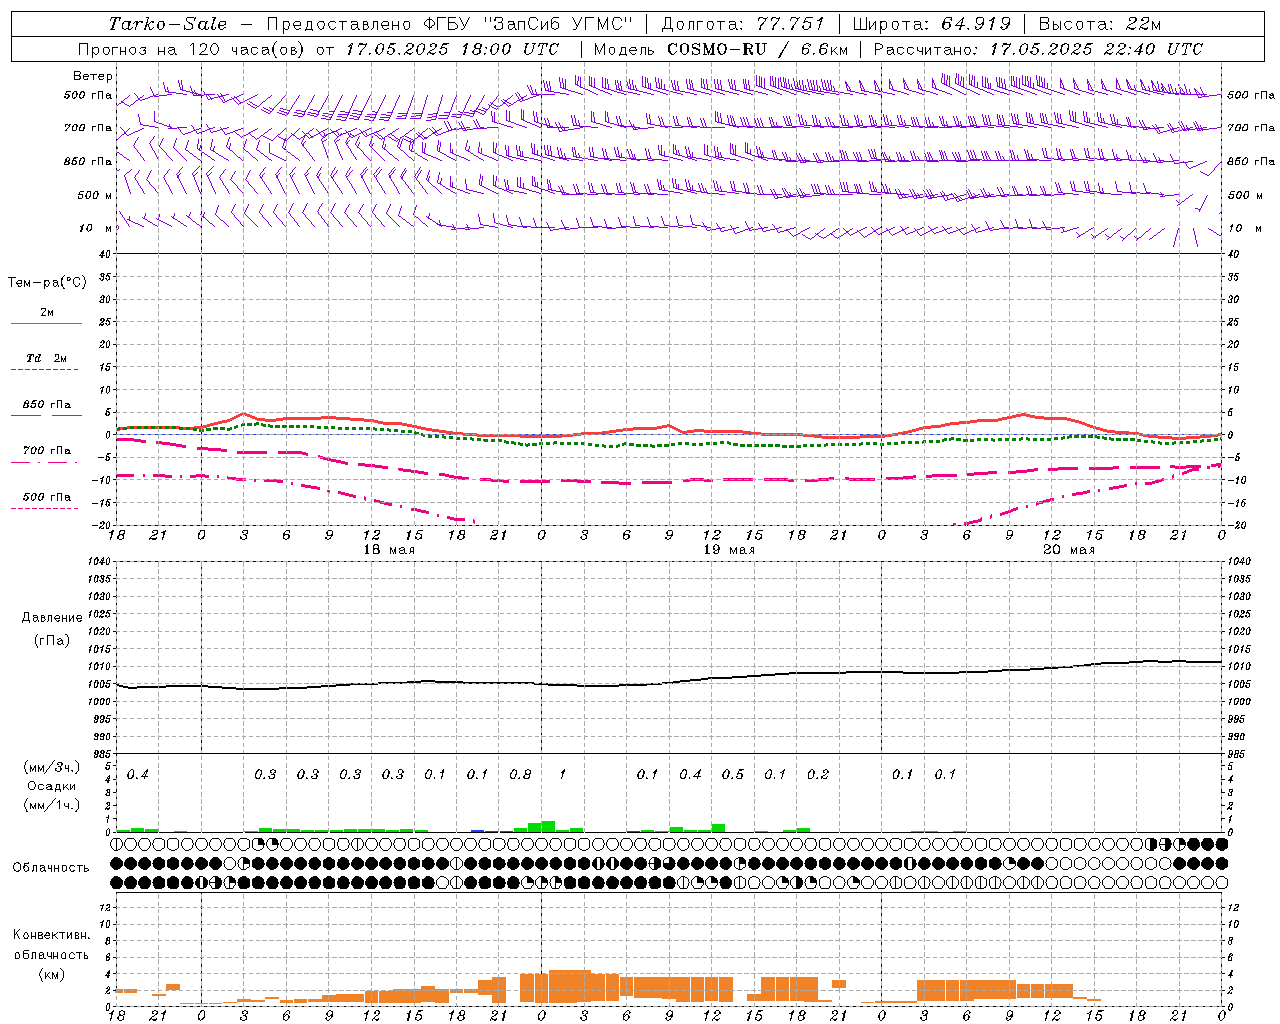Click the dash-dot pink line sample under temperature legend '700 гПа'
Viewport: 1280px width, 1024px height.
pos(44,462)
